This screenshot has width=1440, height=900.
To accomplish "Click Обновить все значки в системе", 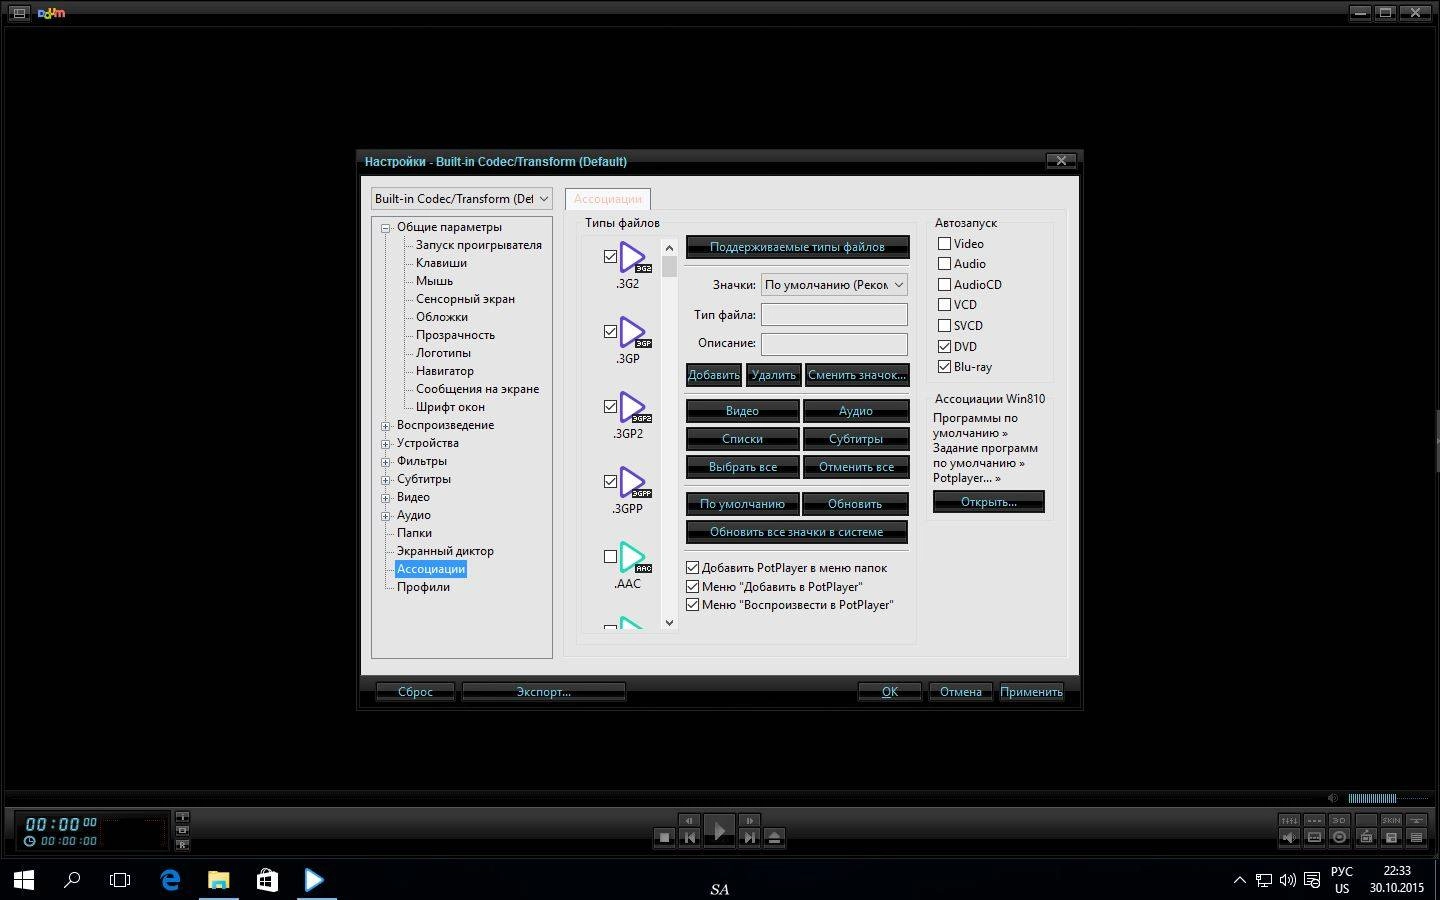I will point(797,532).
